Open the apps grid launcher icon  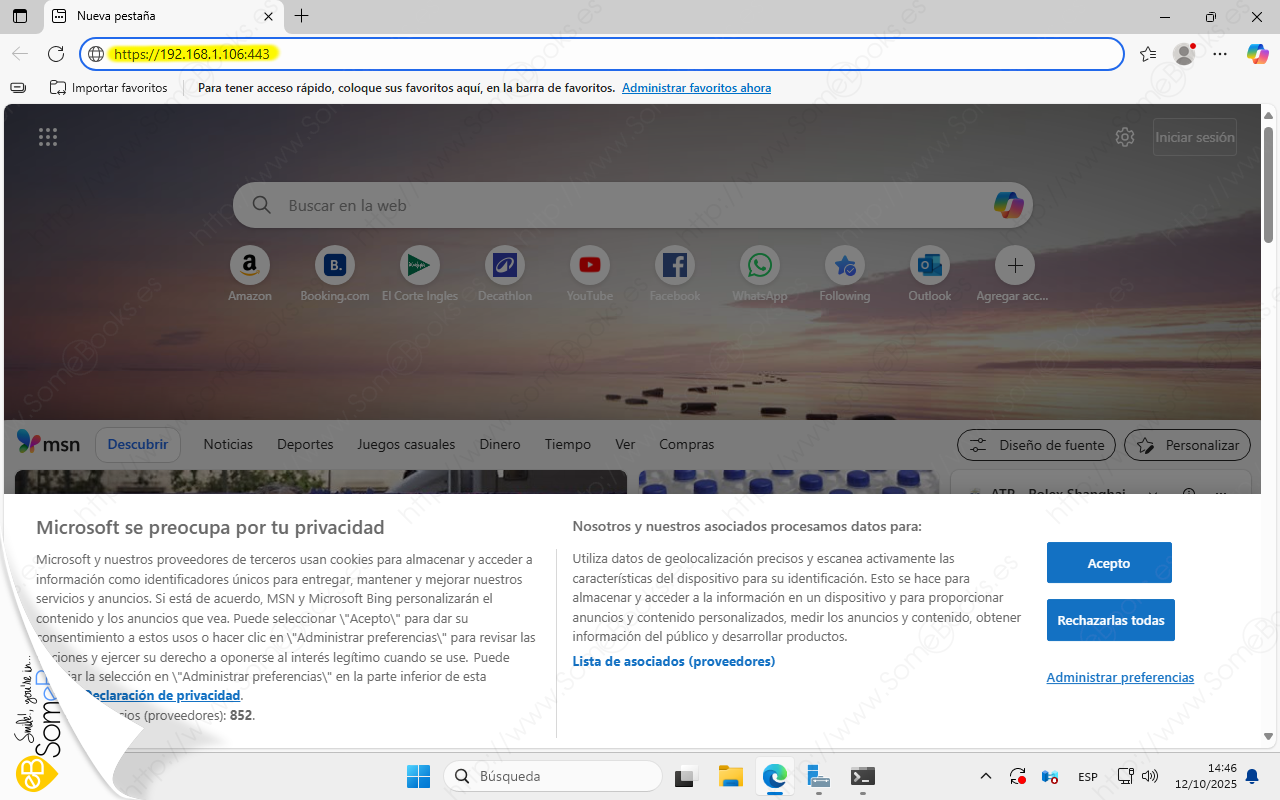[x=48, y=138]
